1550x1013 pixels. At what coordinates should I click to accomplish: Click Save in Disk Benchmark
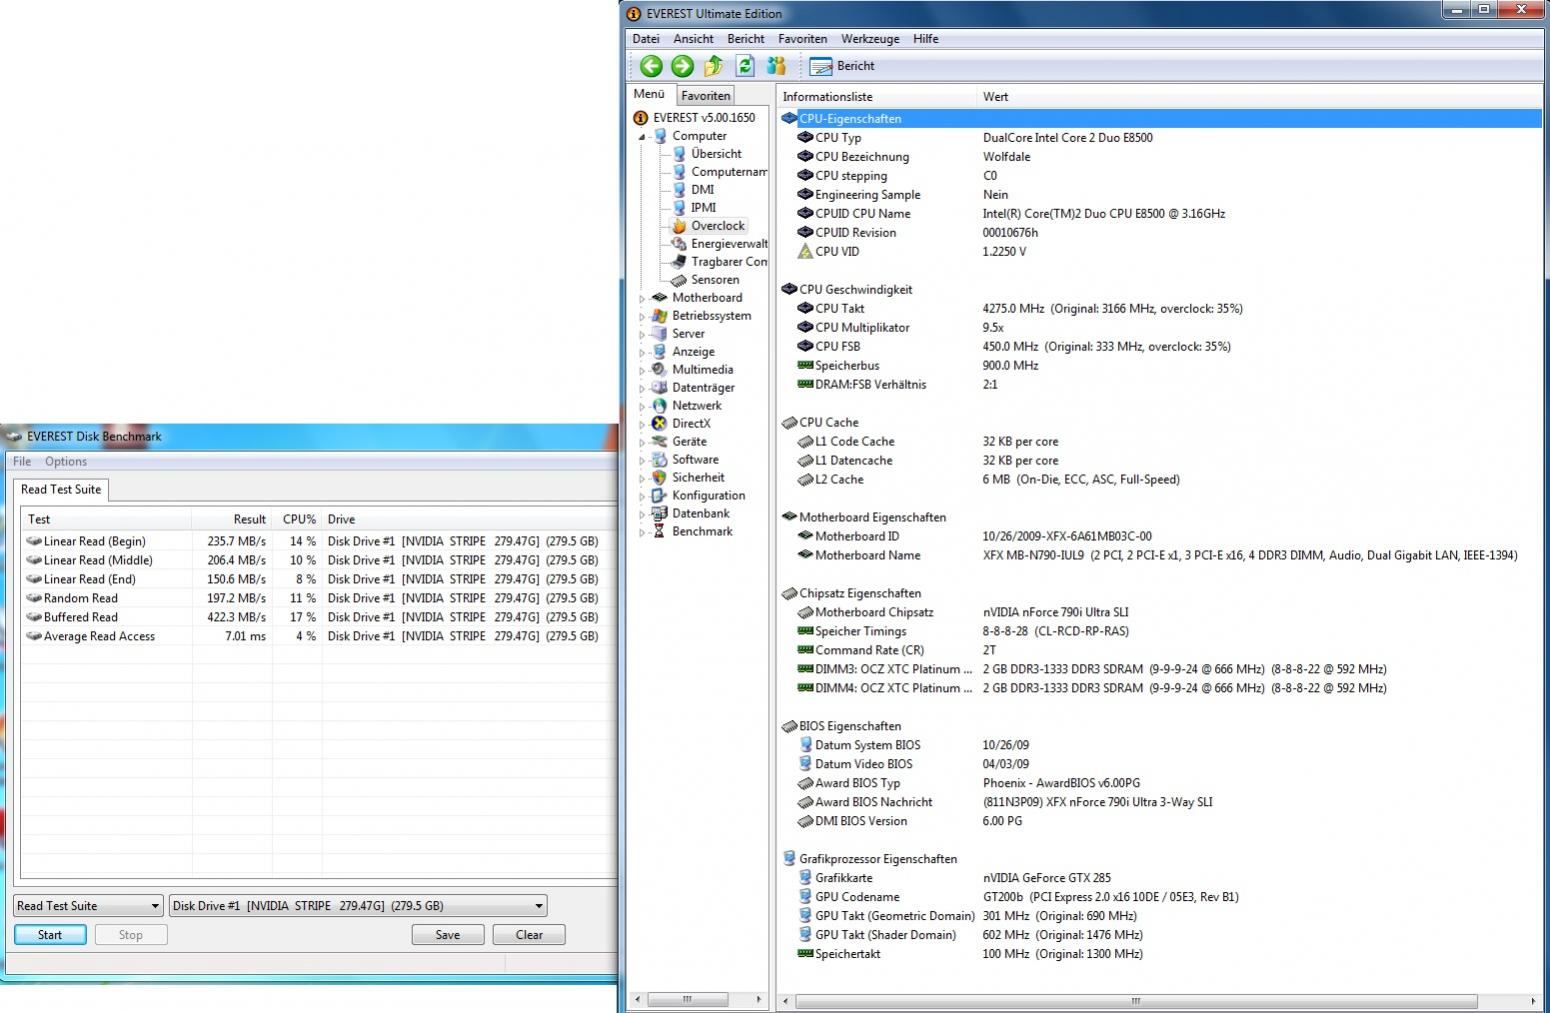pos(448,935)
